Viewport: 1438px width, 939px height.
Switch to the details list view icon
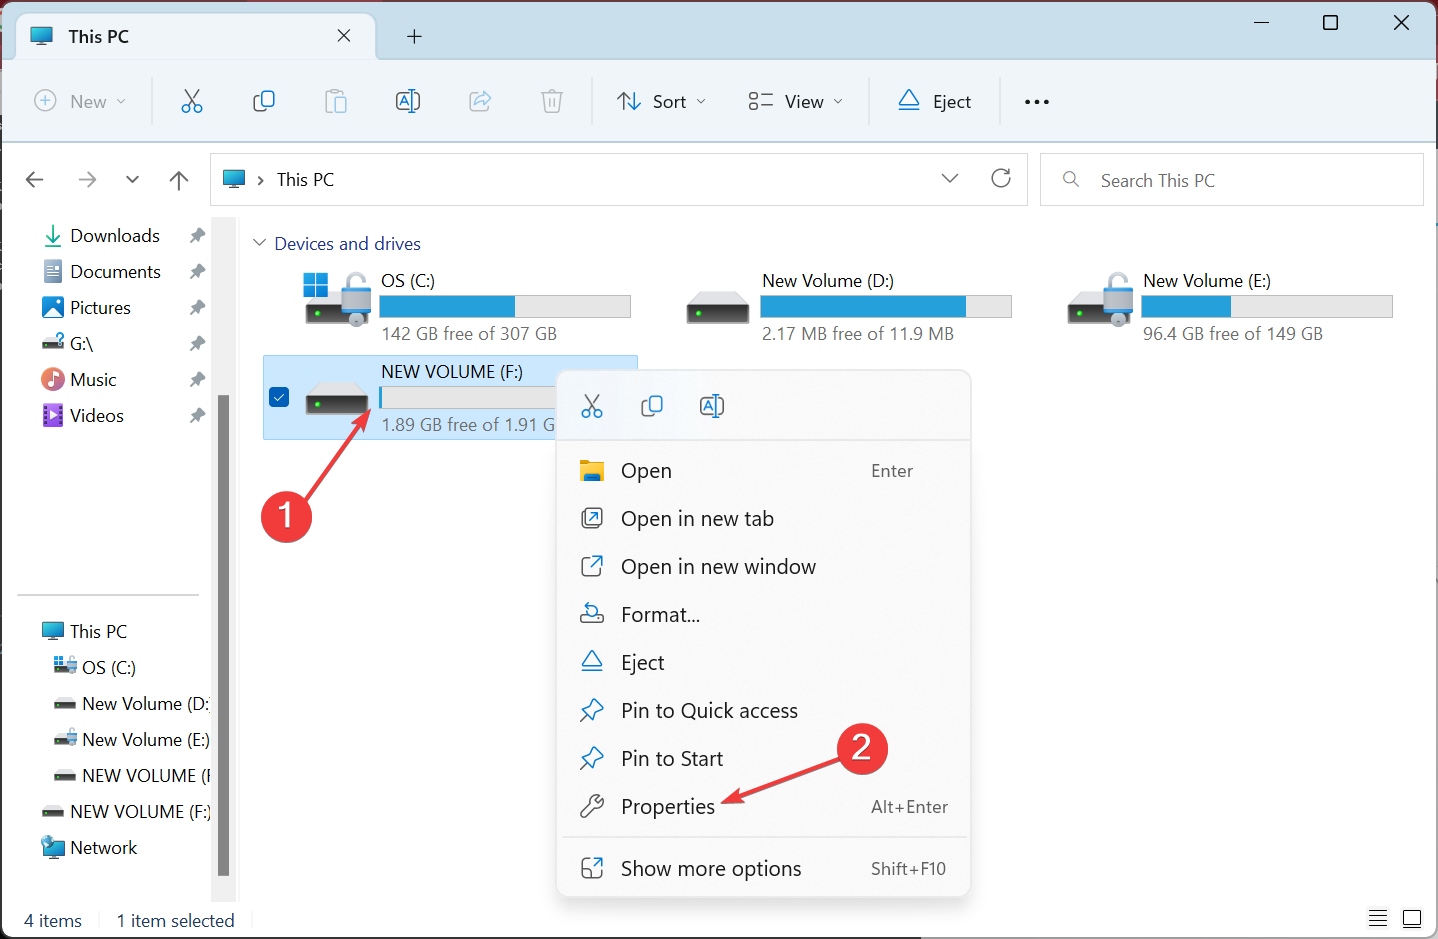tap(1378, 918)
